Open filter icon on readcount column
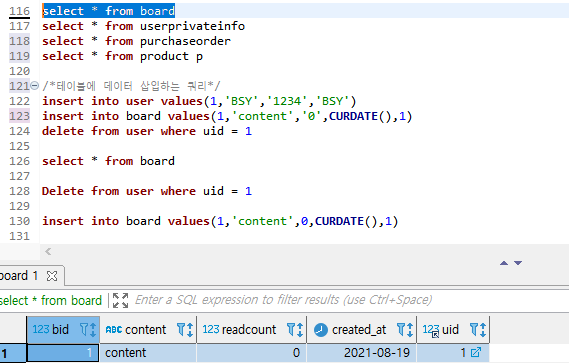Viewport: 569px width, 363px height. tap(291, 330)
